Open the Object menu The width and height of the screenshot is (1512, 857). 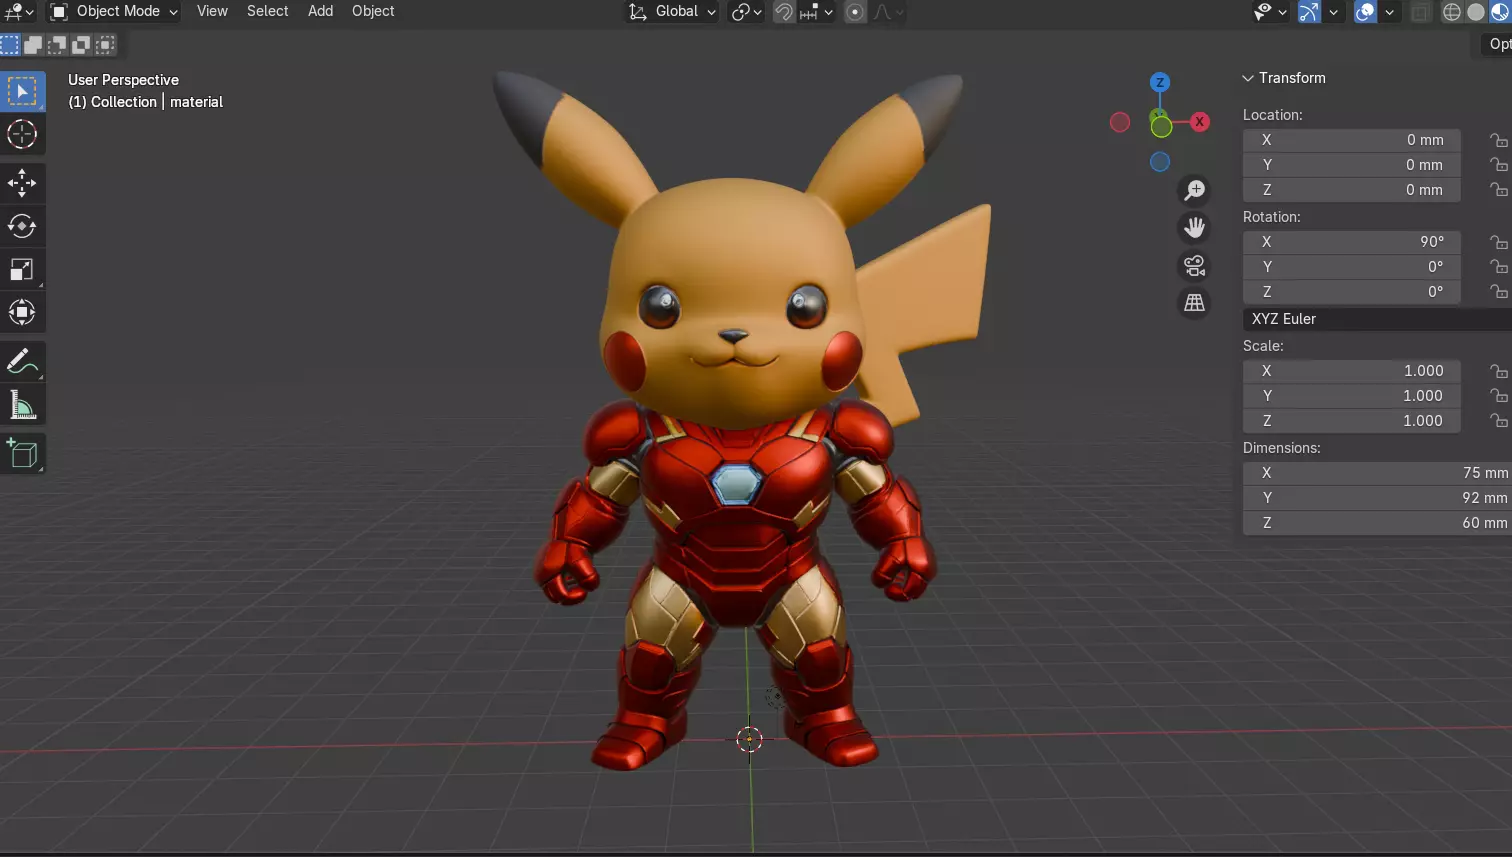click(x=373, y=11)
